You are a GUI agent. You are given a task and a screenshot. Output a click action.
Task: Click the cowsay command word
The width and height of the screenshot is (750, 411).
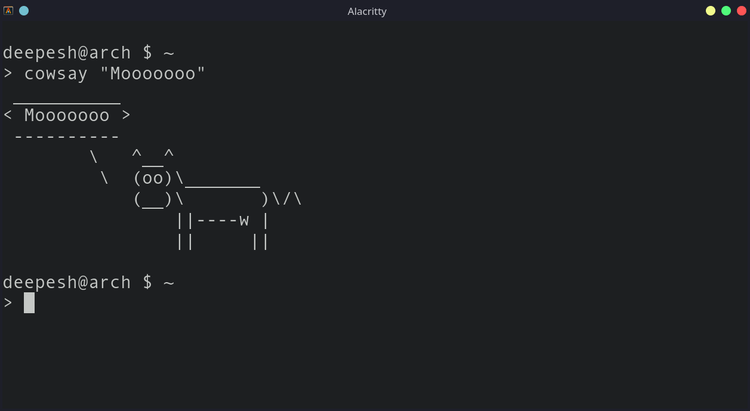pyautogui.click(x=56, y=74)
